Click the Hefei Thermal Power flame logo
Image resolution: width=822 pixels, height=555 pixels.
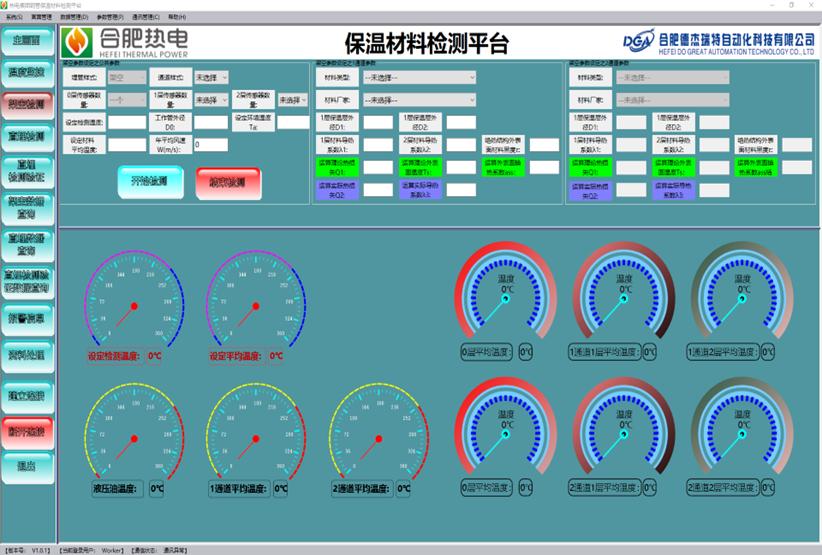pyautogui.click(x=78, y=43)
